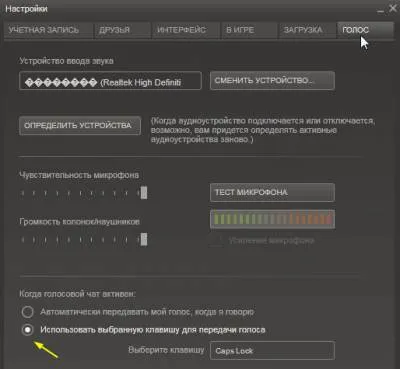Open the Интерфейс tab

click(186, 30)
